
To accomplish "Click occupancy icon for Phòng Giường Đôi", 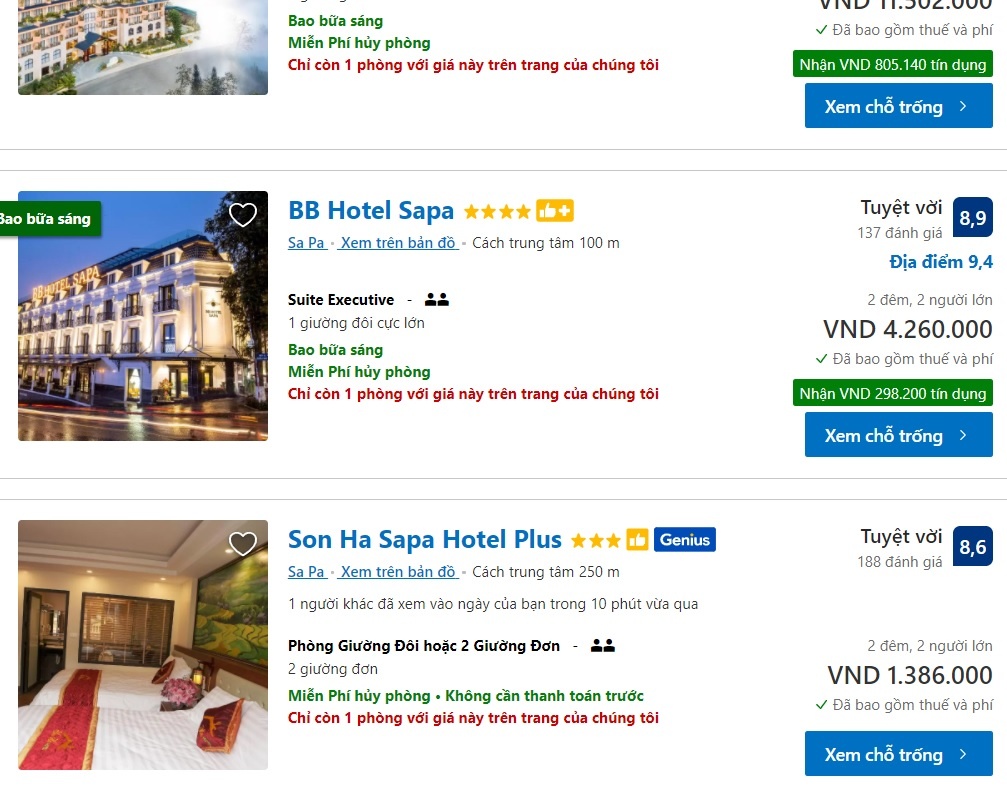I will point(602,646).
